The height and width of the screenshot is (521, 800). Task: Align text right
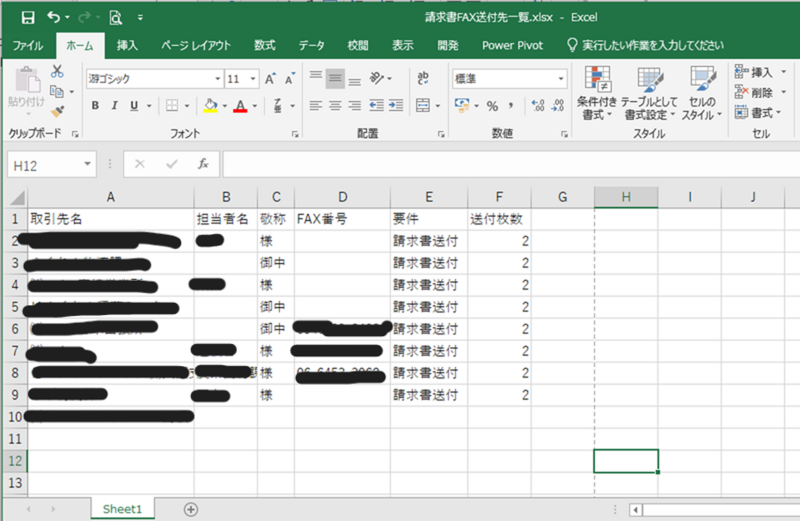355,106
